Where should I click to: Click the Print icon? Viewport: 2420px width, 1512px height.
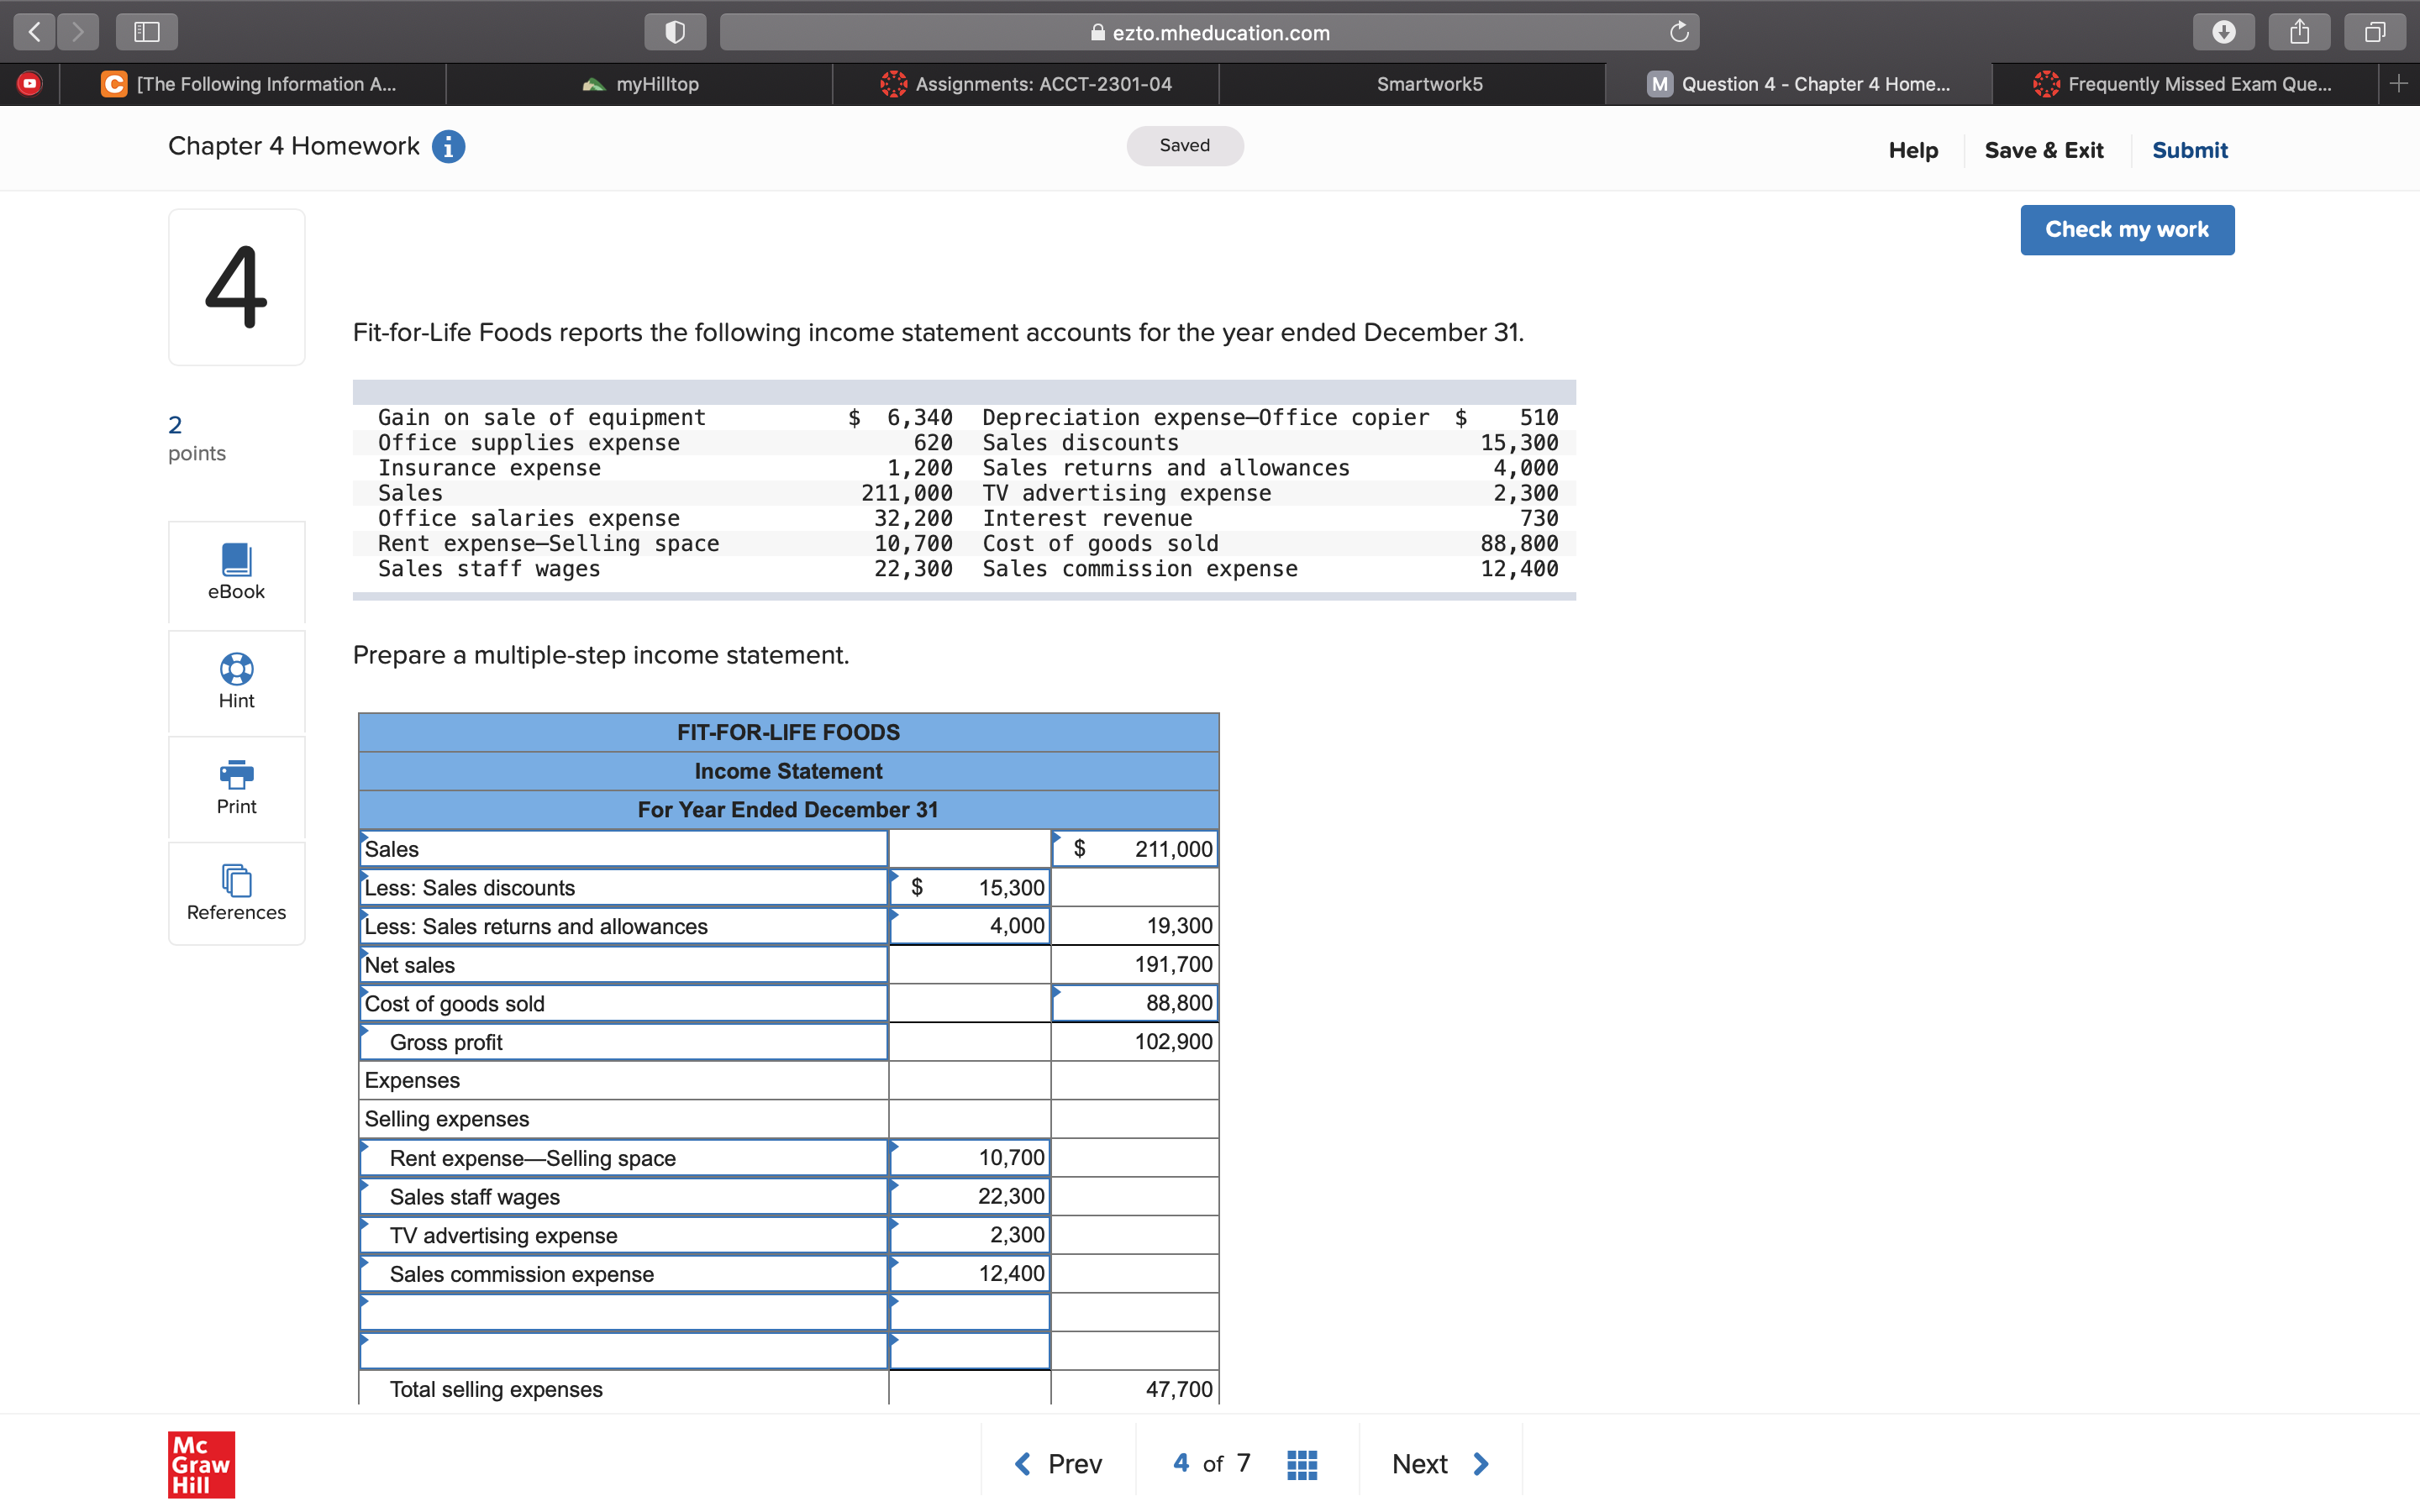(236, 774)
